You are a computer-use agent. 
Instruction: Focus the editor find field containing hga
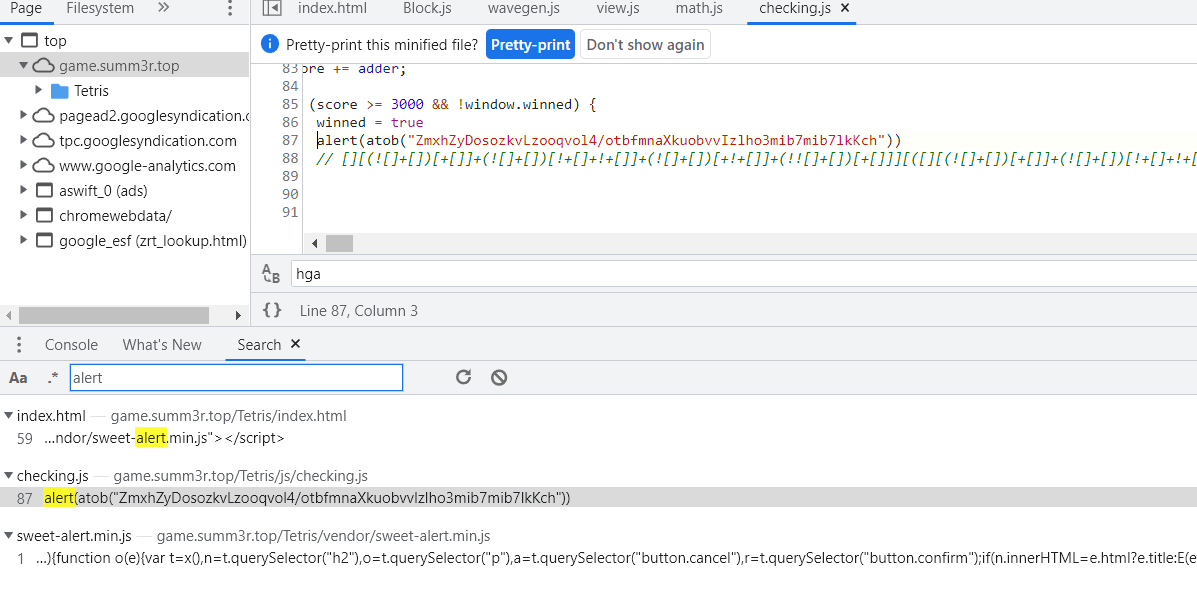[744, 274]
